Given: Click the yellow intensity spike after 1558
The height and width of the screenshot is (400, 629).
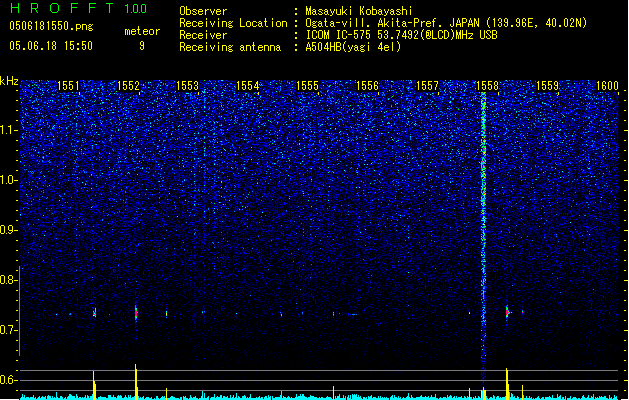Looking at the screenshot, I should (507, 384).
